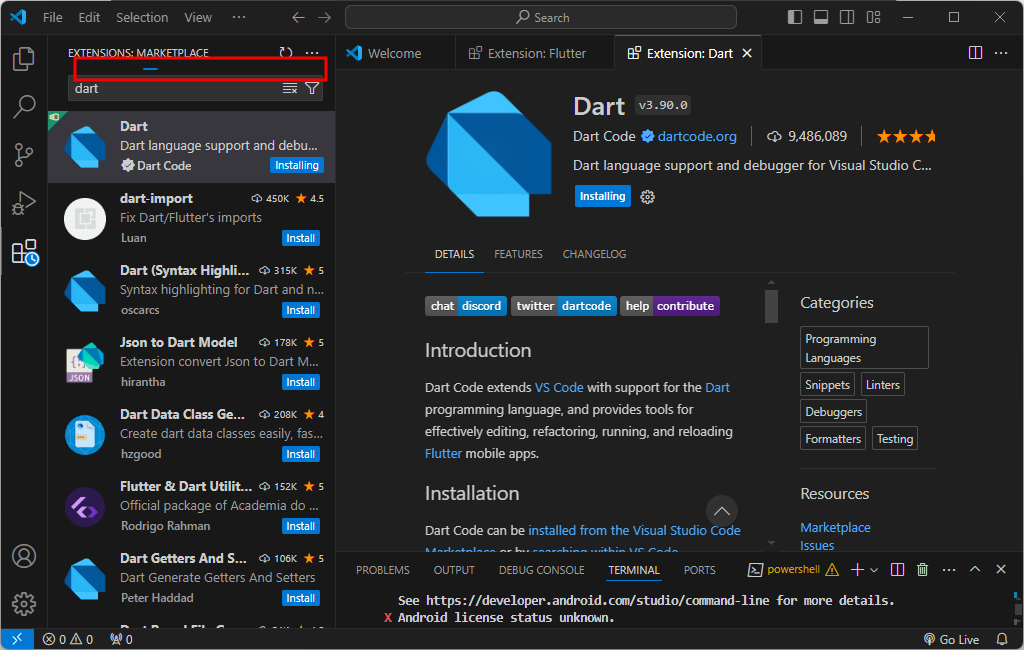
Task: Open the Accounts menu icon
Action: point(24,556)
